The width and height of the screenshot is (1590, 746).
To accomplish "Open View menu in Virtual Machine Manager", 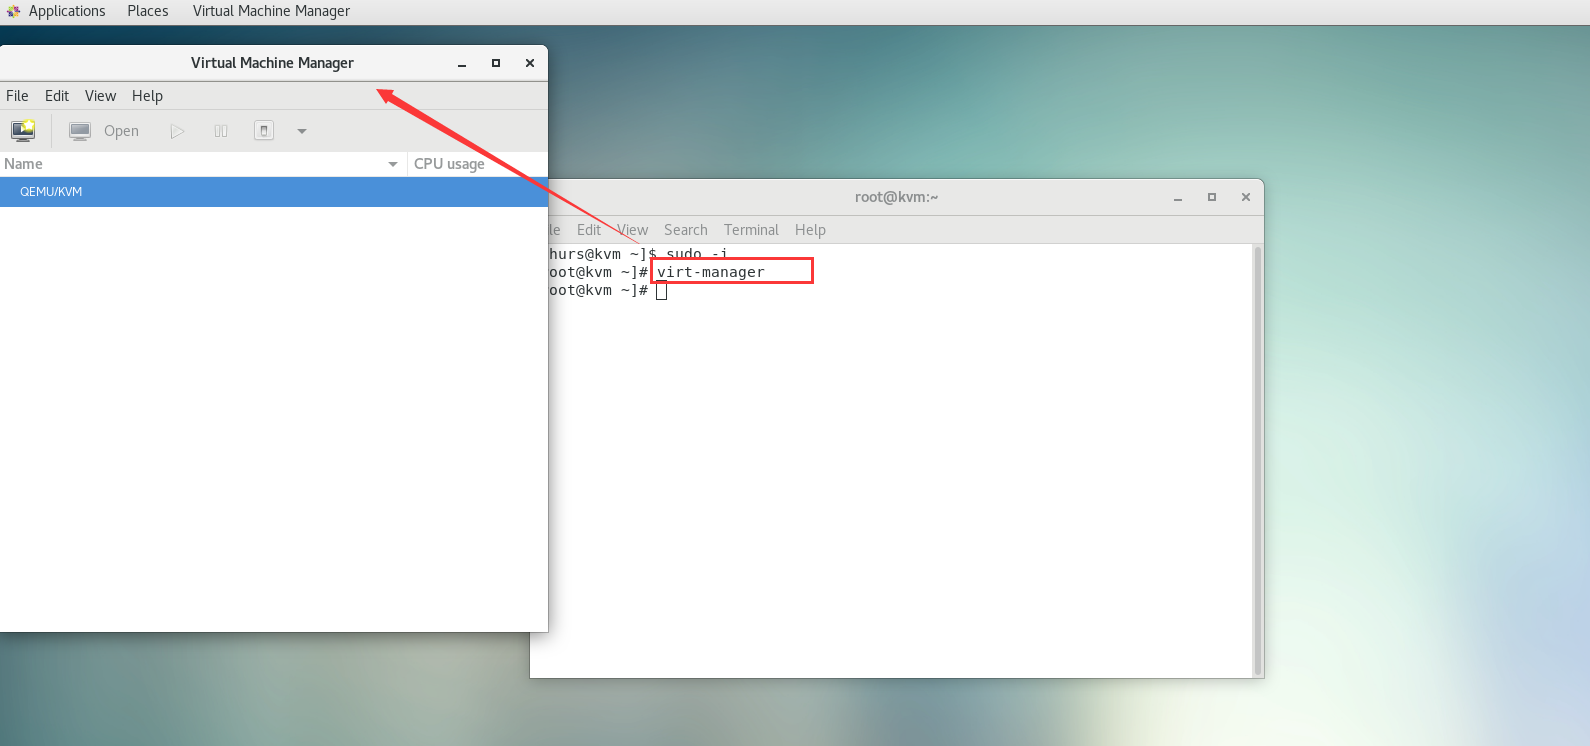I will [x=100, y=96].
